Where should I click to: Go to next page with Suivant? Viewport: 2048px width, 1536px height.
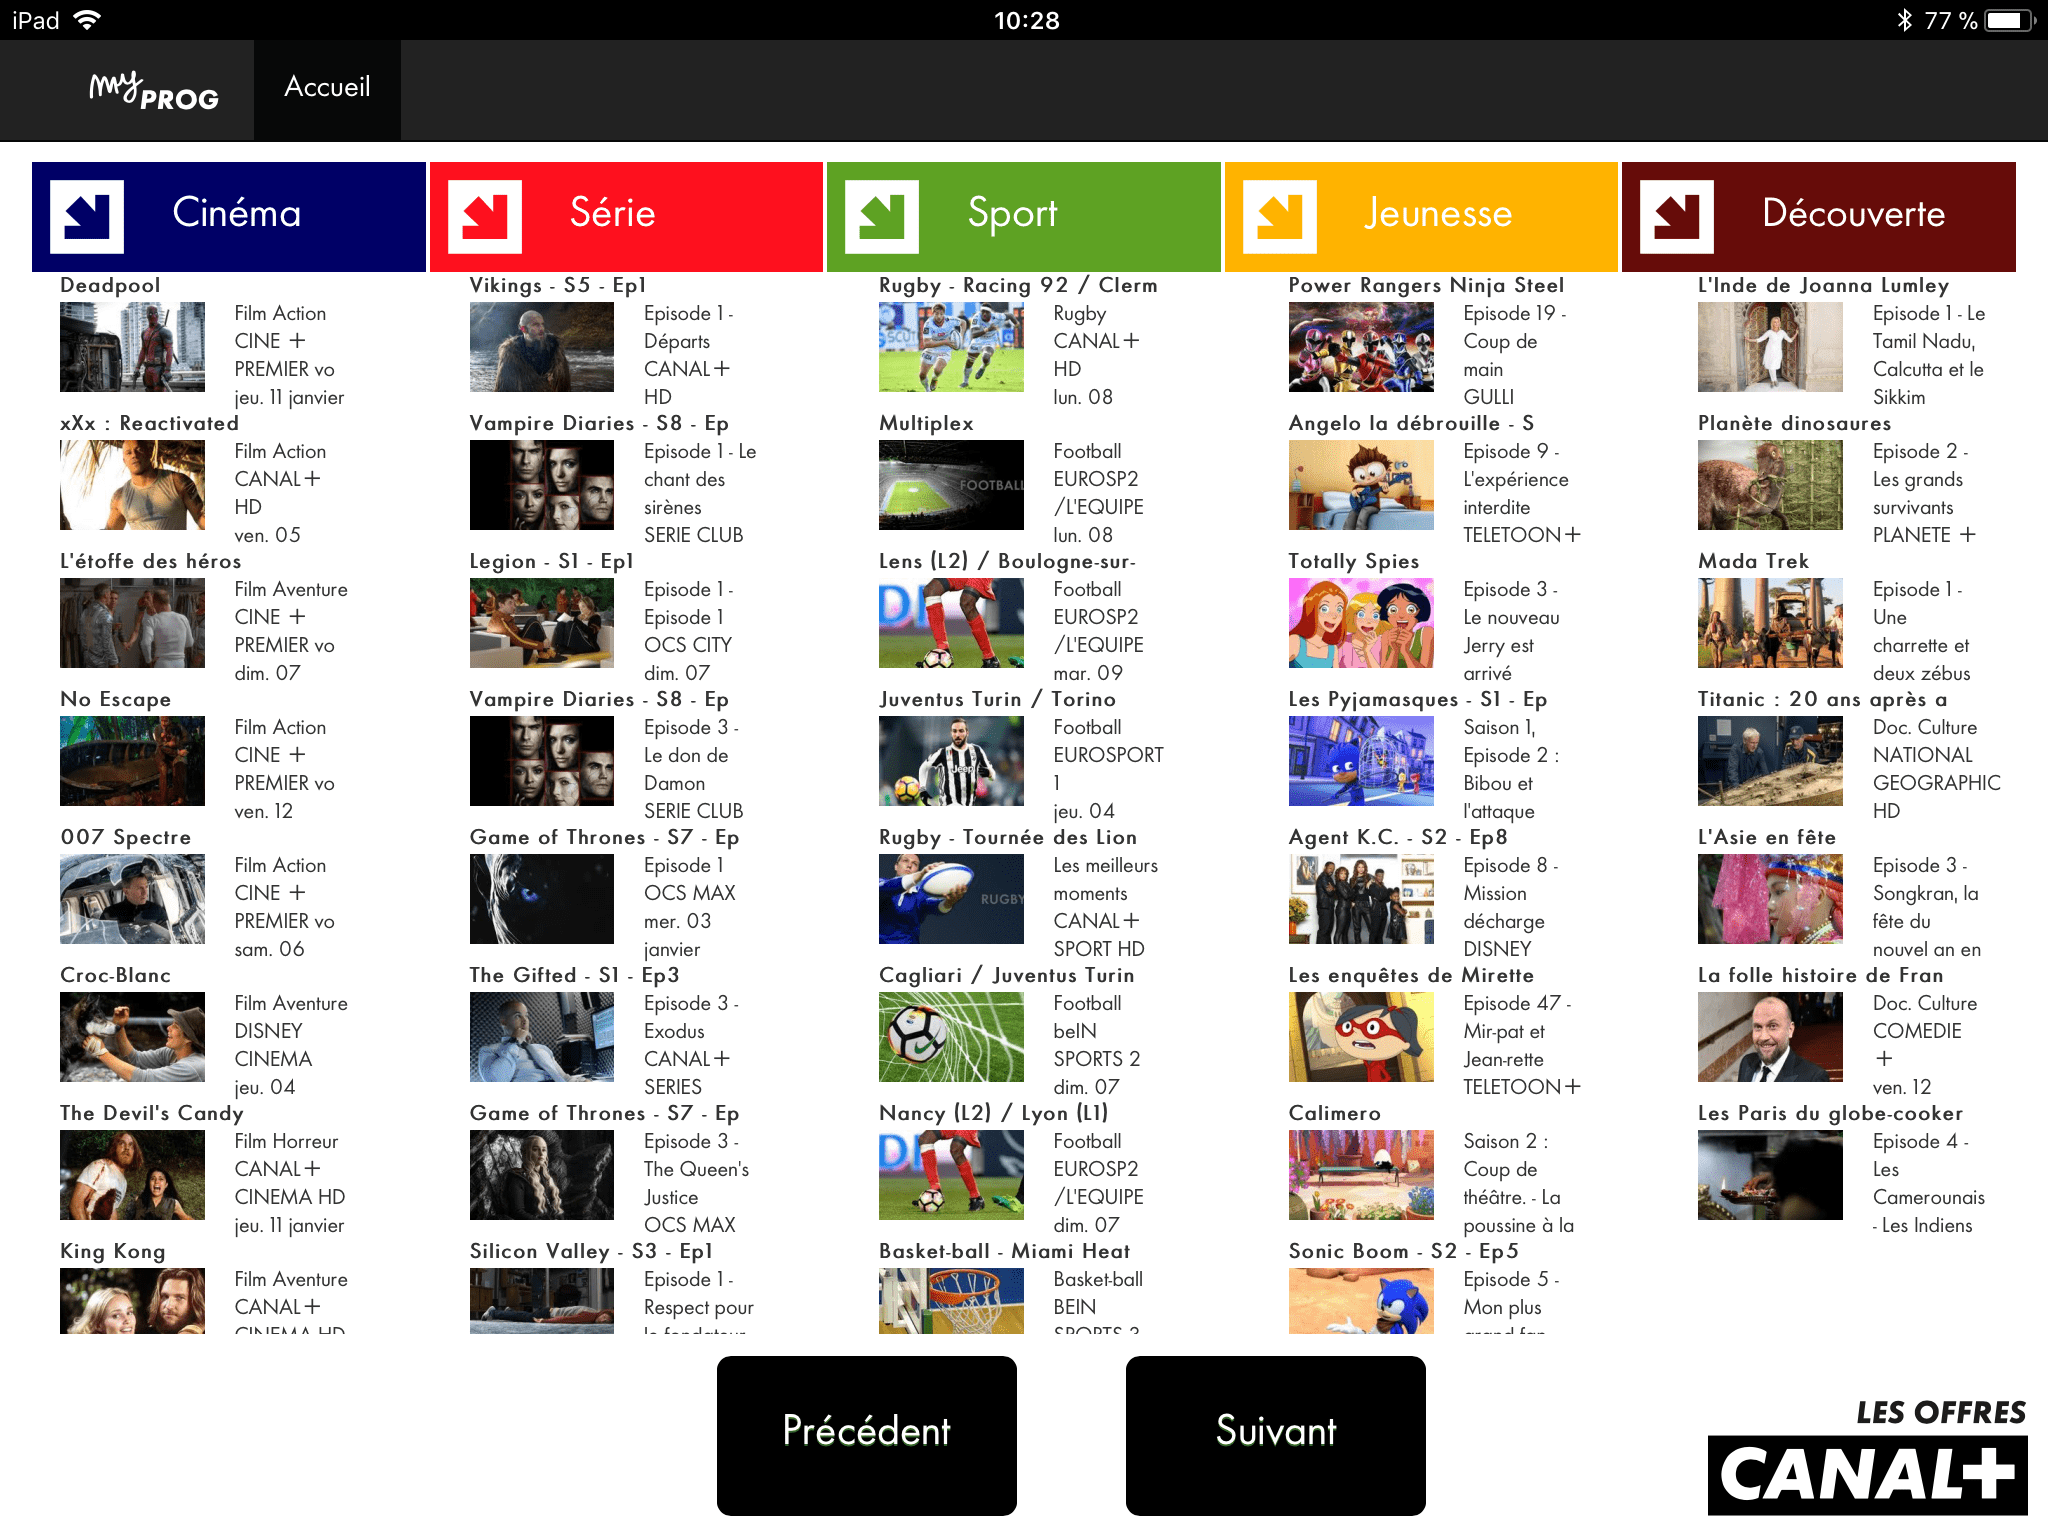(1276, 1435)
